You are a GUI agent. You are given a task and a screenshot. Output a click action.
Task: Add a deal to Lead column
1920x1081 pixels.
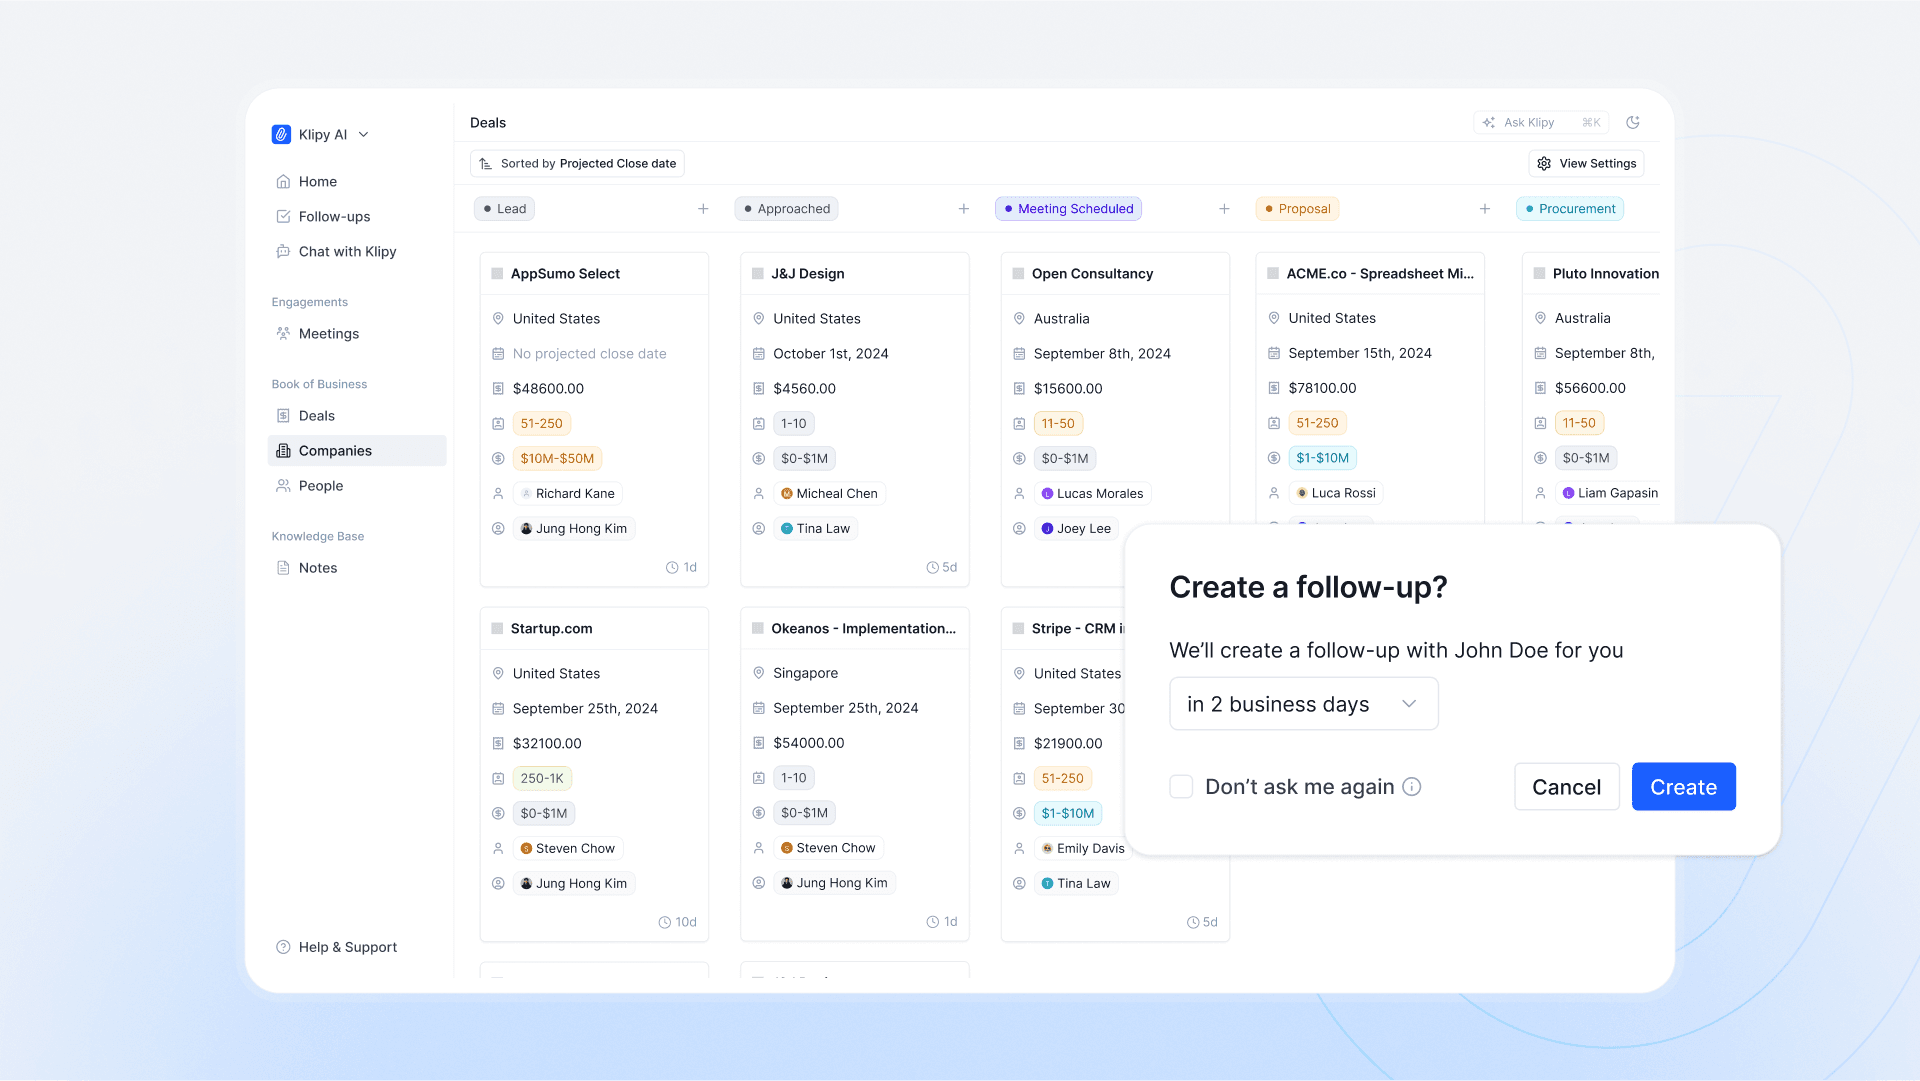click(x=703, y=209)
